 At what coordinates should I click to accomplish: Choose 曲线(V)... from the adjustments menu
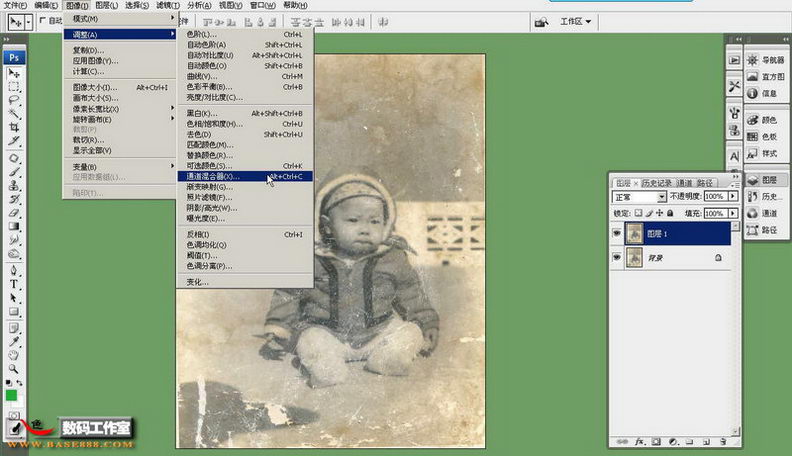pyautogui.click(x=245, y=76)
